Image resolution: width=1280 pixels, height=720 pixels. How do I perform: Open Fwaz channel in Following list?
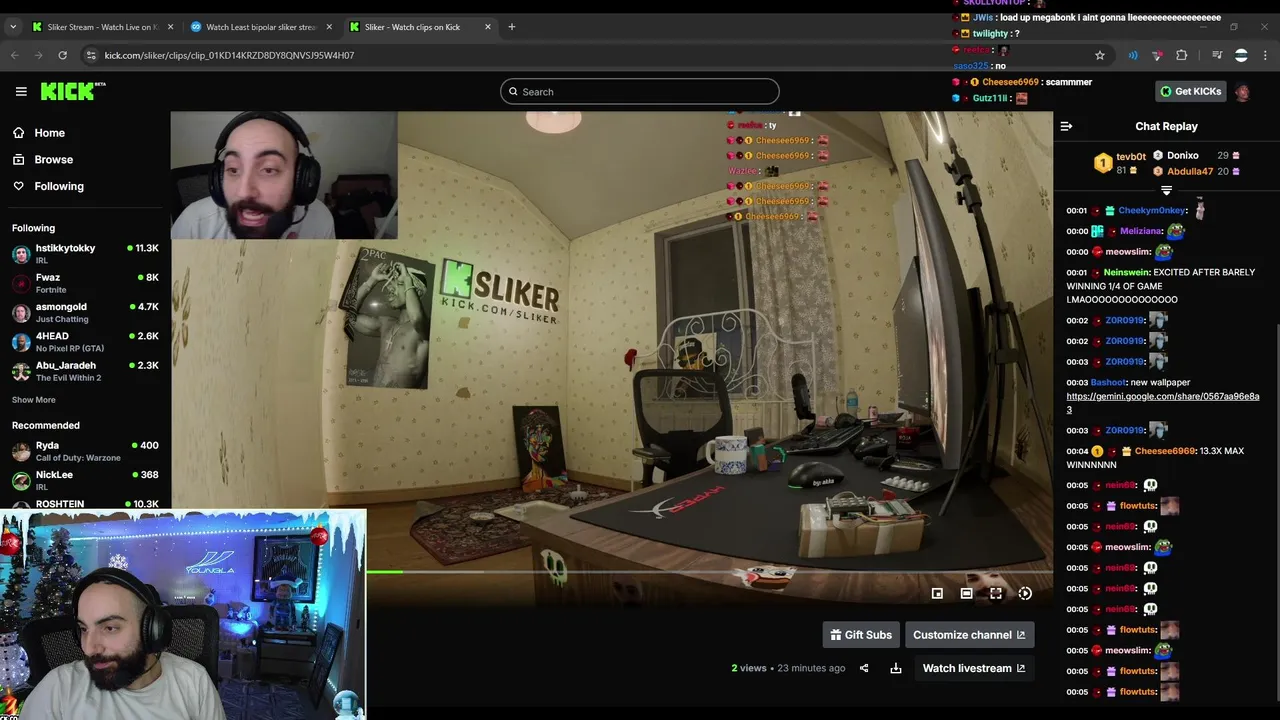click(x=85, y=283)
